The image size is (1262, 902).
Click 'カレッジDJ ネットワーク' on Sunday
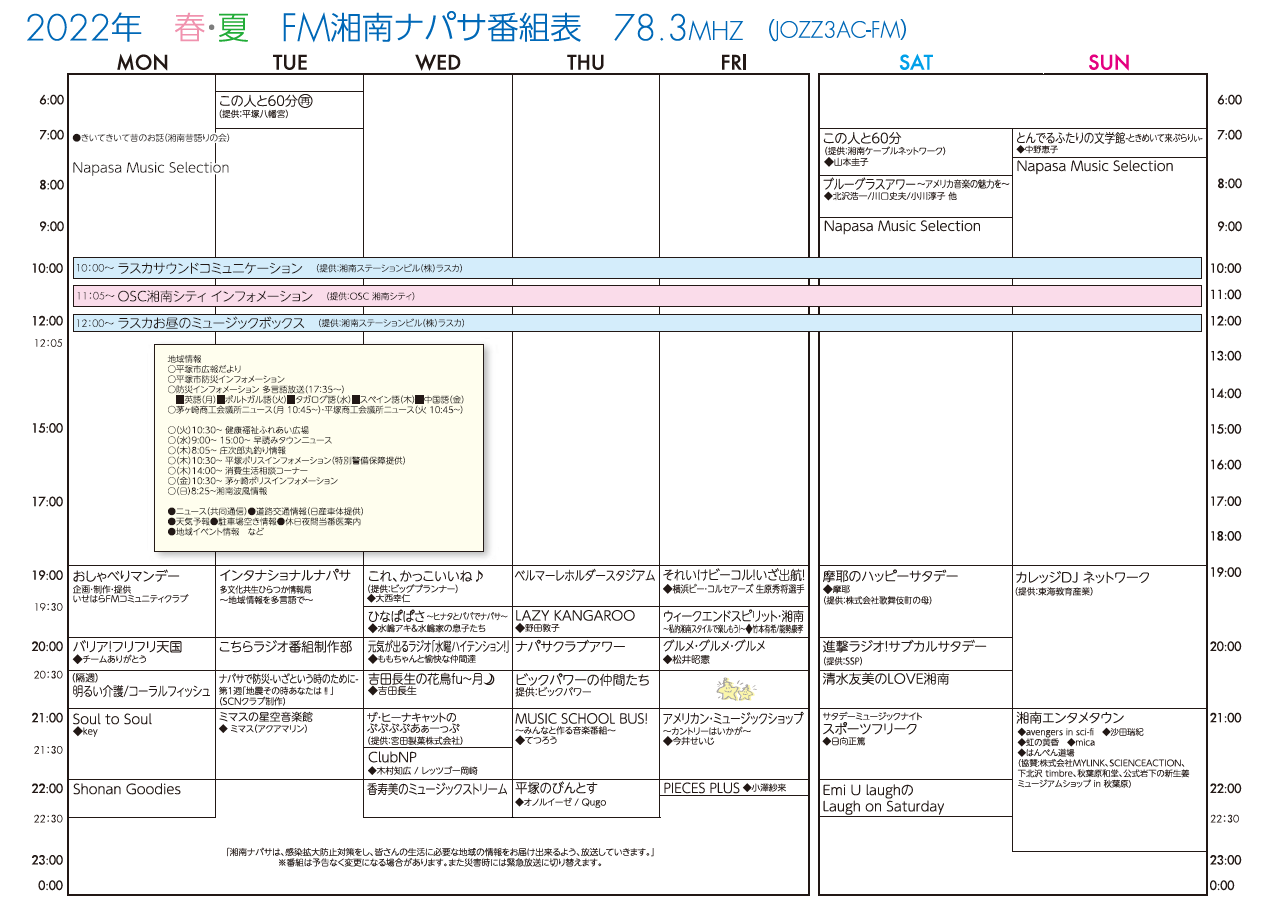[x=1082, y=578]
